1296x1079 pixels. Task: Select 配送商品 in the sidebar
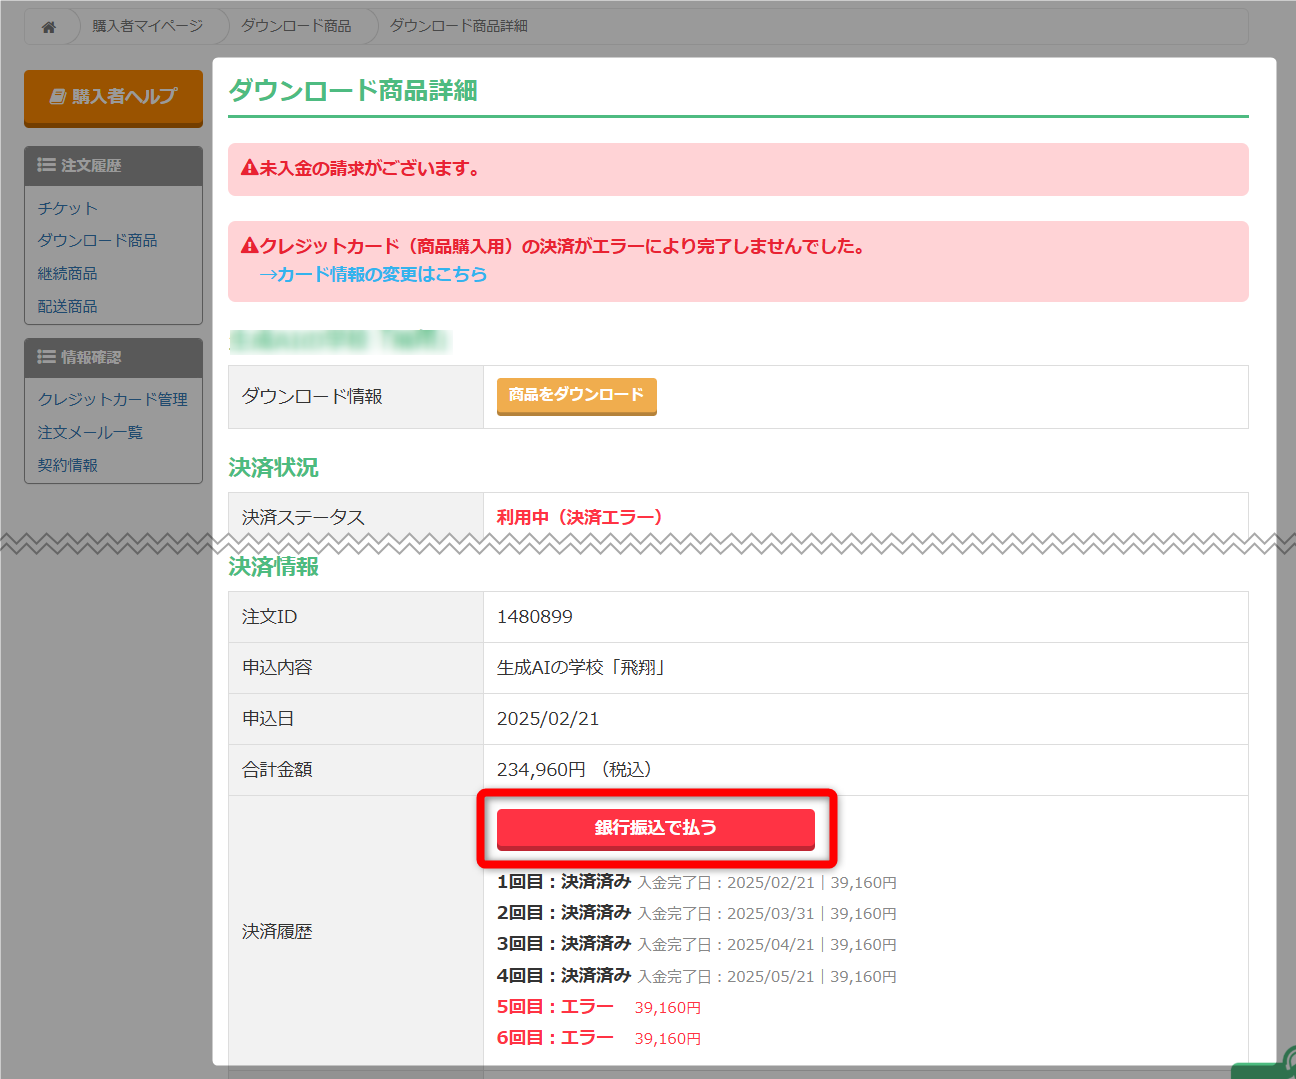coord(67,306)
